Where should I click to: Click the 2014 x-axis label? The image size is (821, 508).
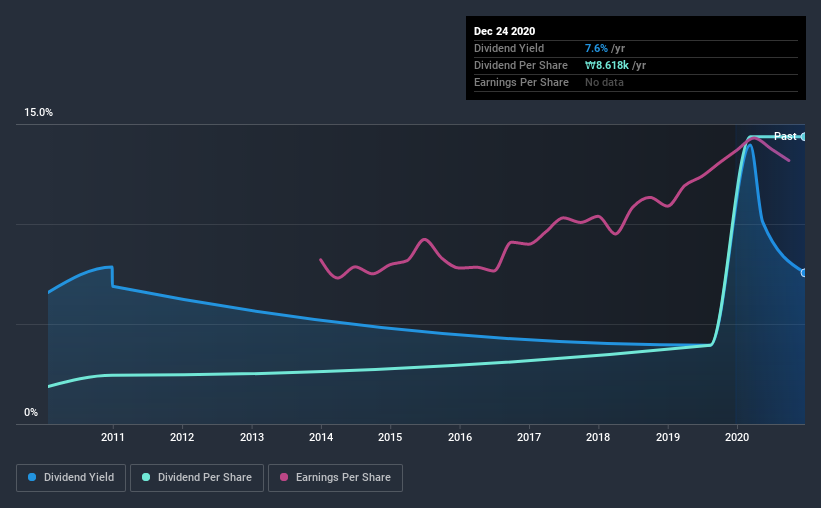[x=321, y=437]
